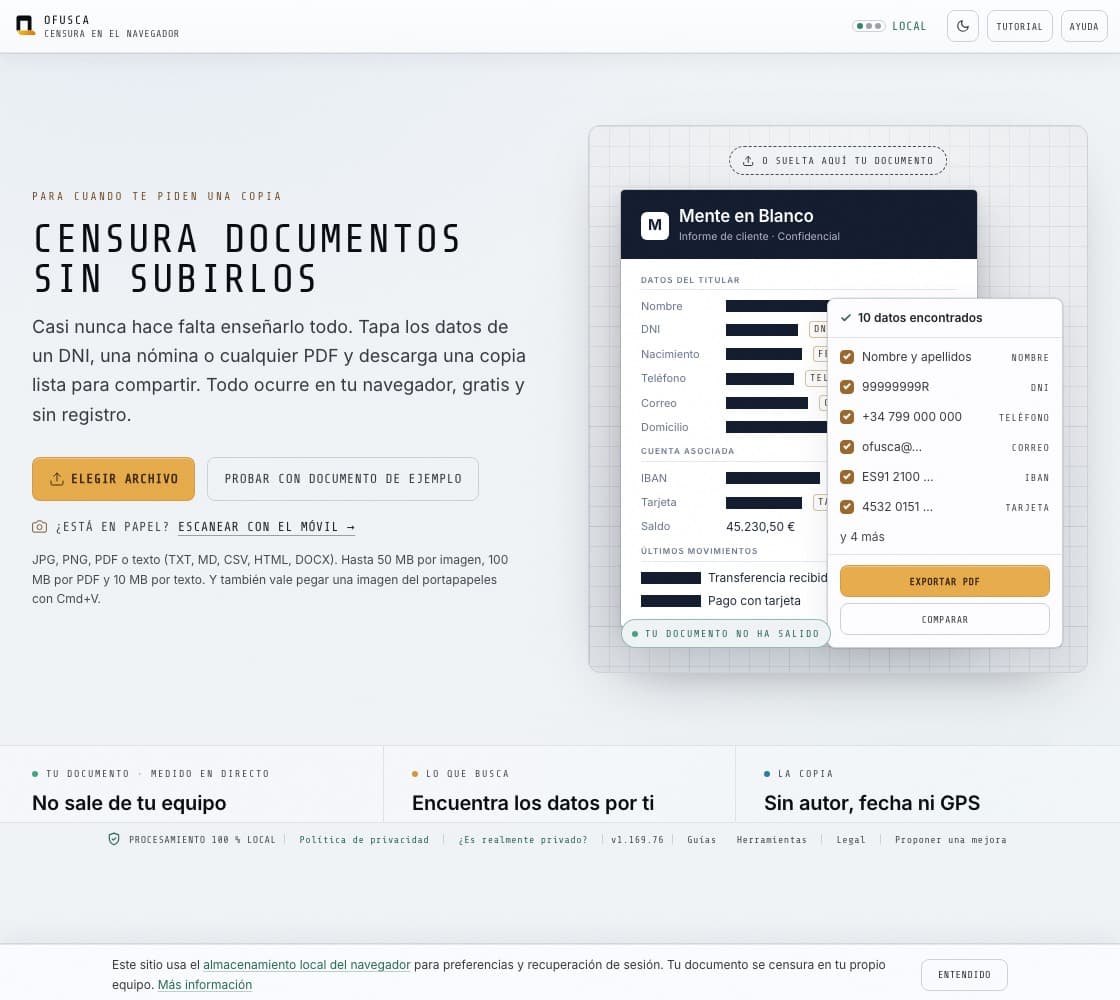The width and height of the screenshot is (1120, 1000).
Task: Click 'Tu documento no ha salido' badge
Action: pos(725,634)
